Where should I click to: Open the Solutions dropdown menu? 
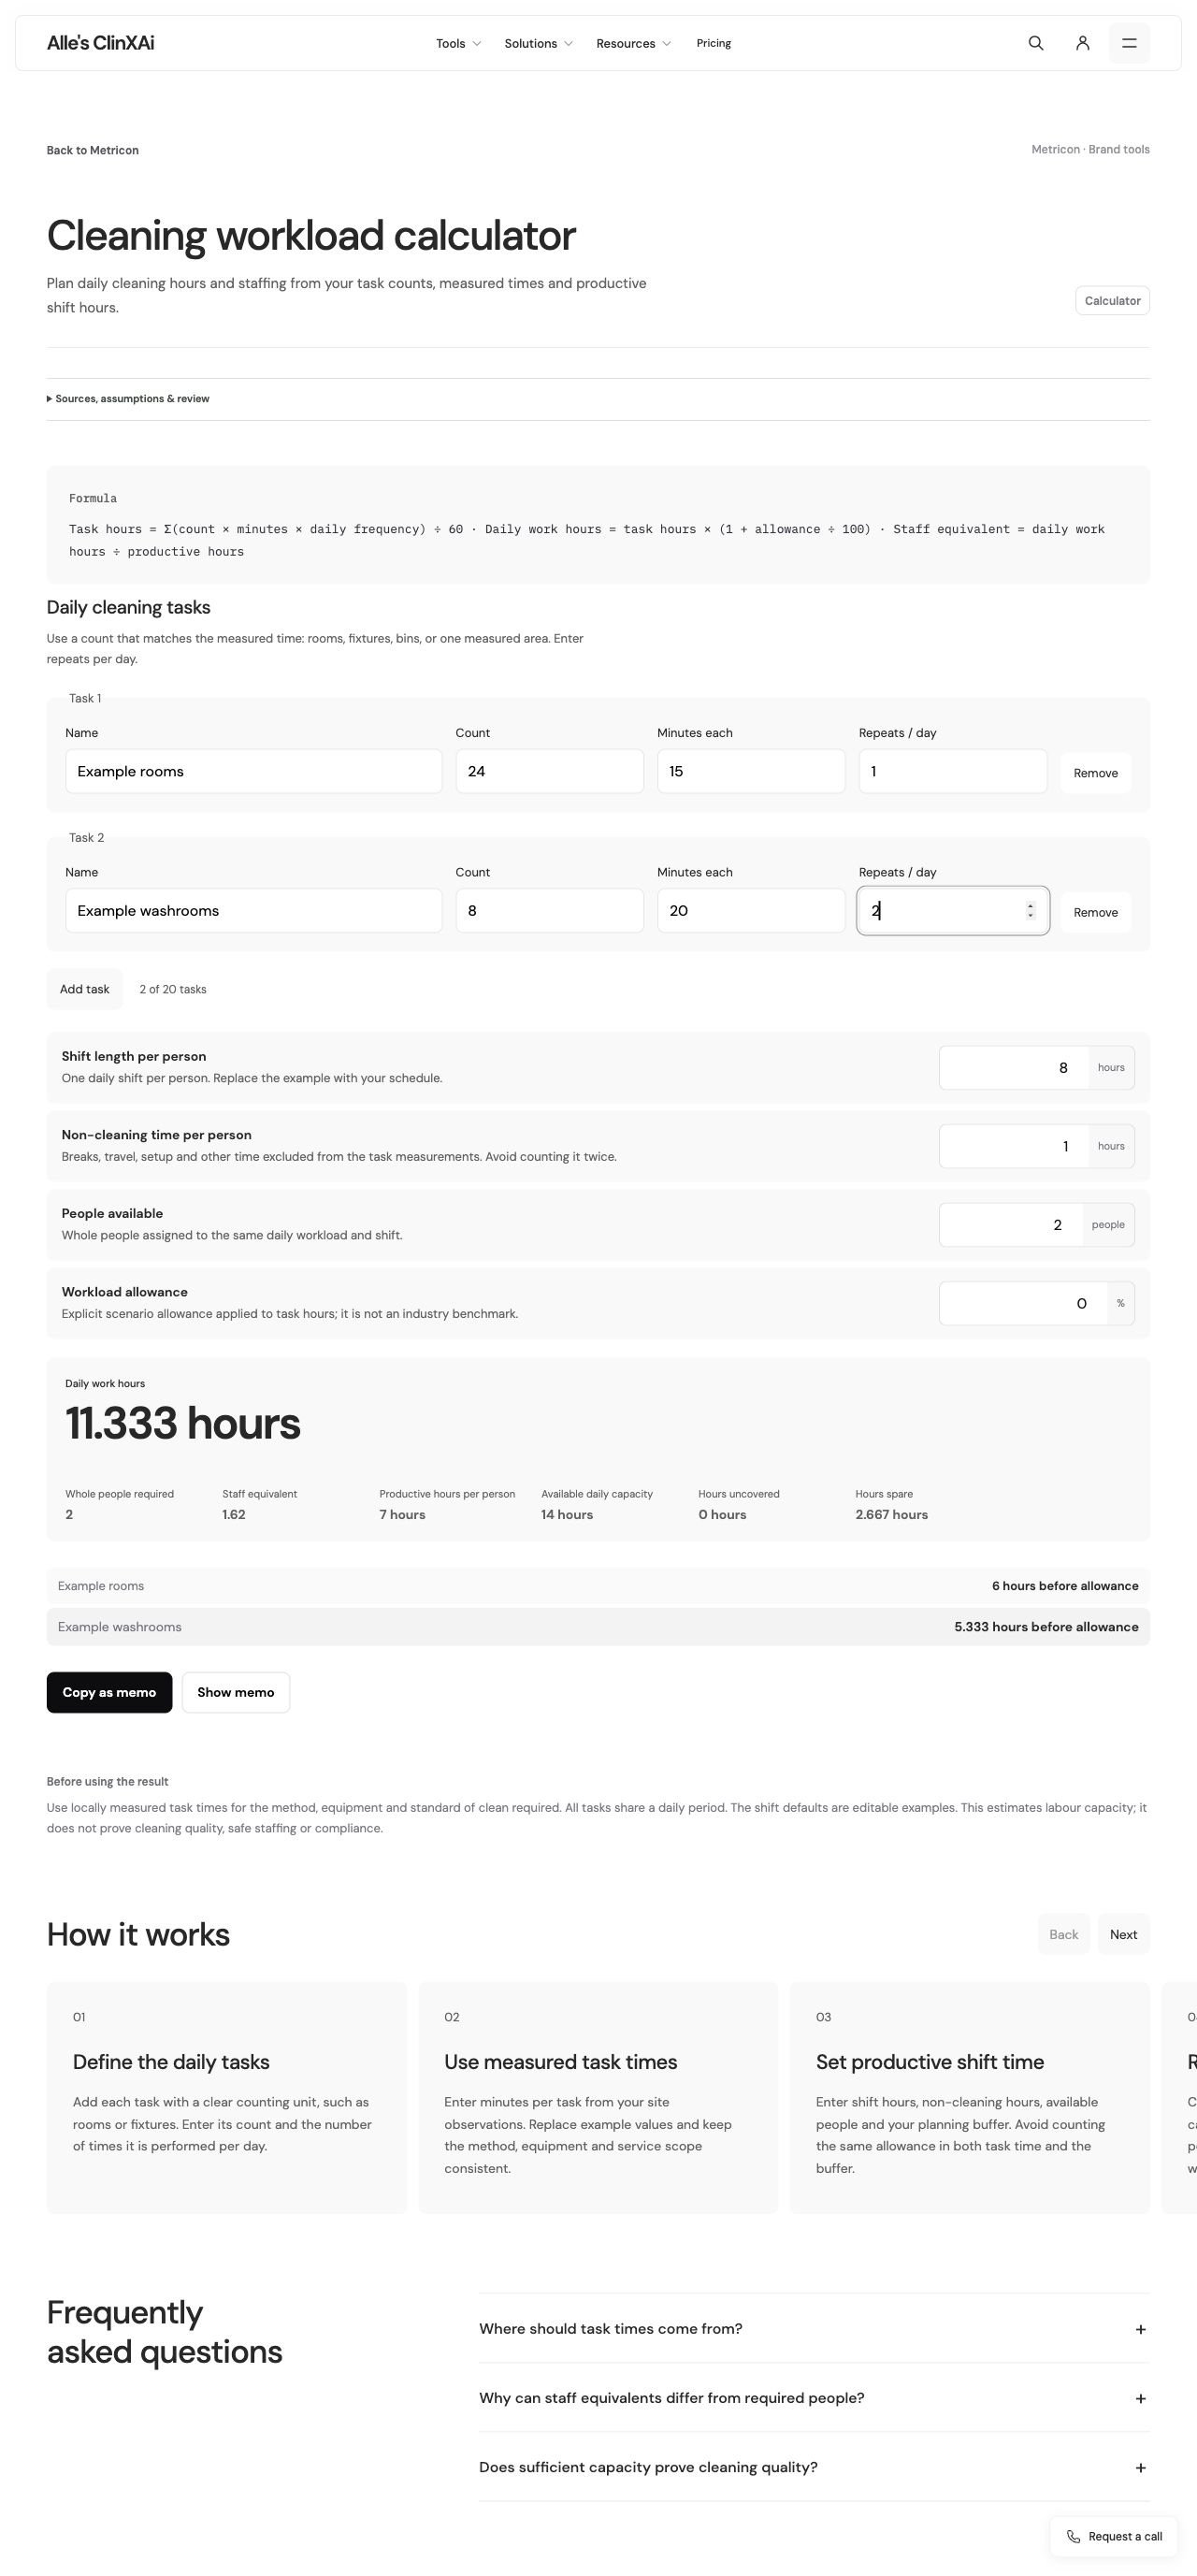538,43
